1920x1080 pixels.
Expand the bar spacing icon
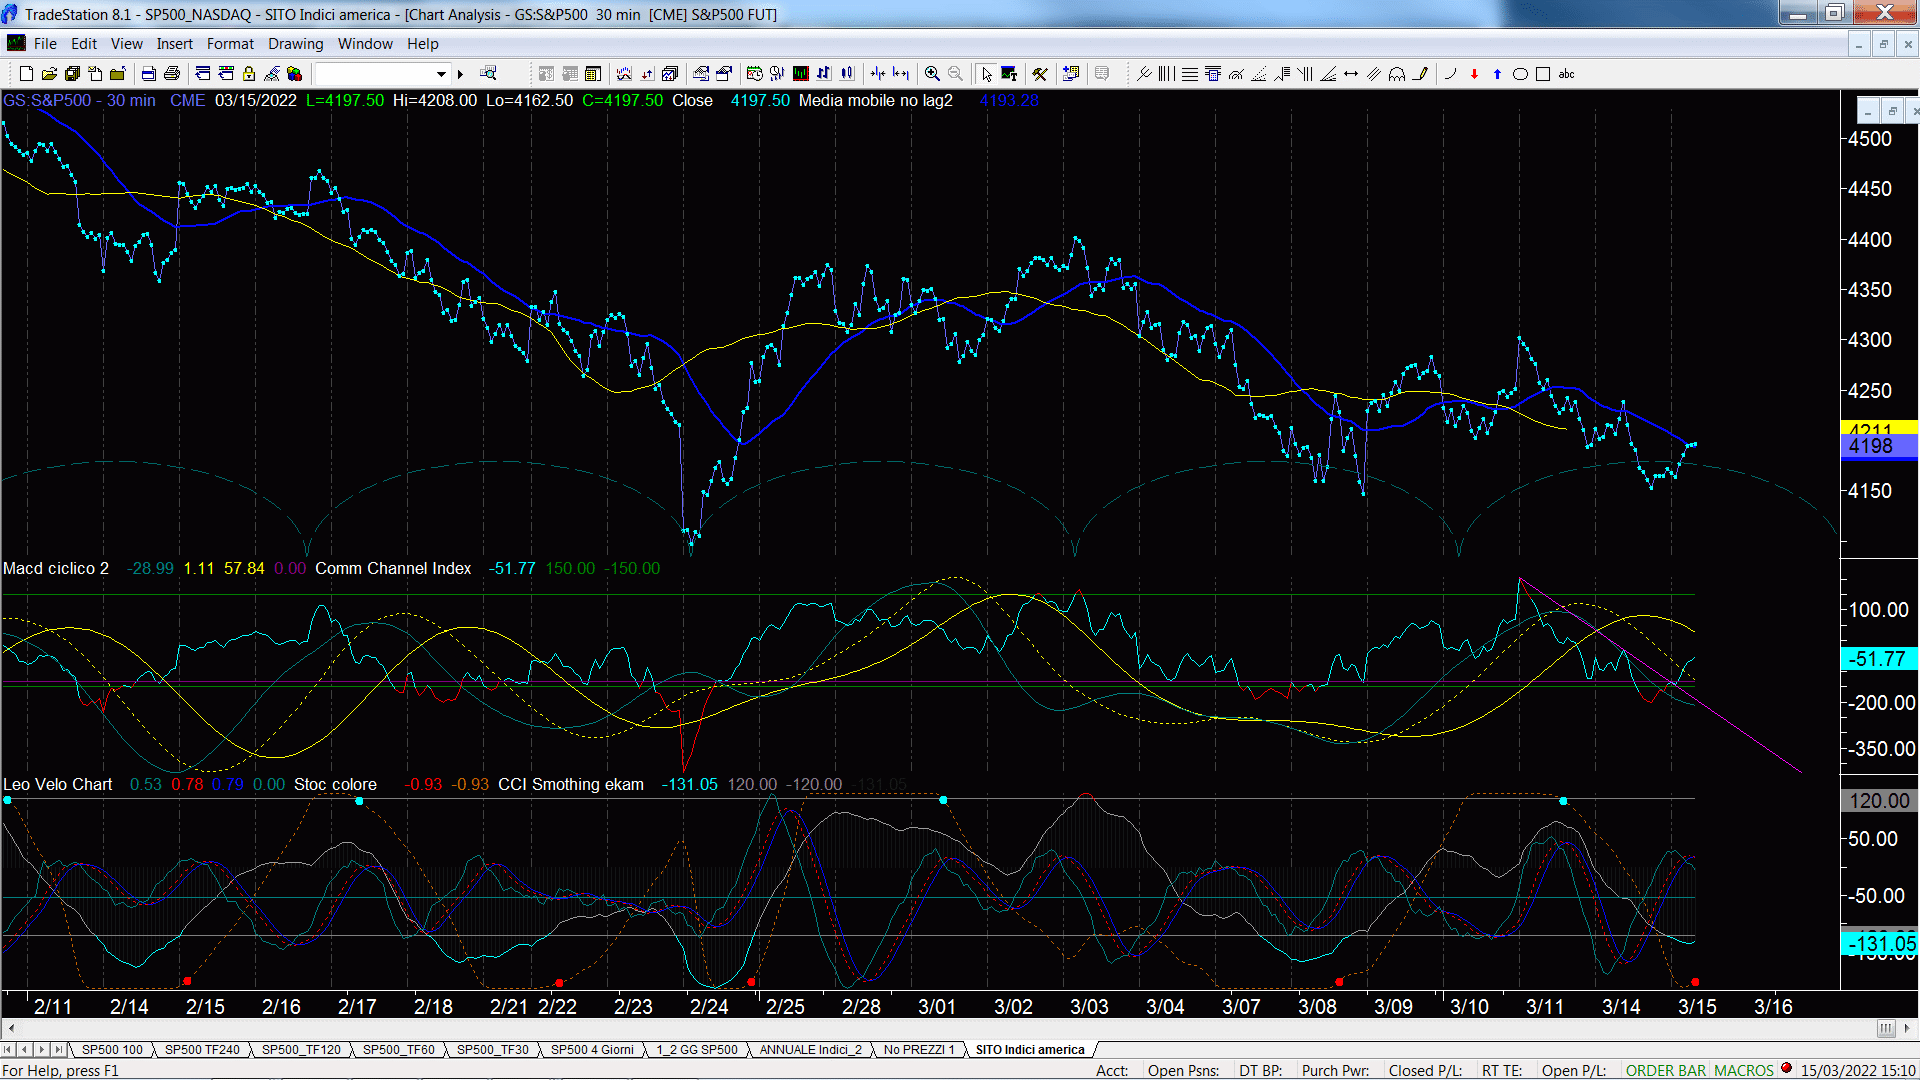click(901, 74)
